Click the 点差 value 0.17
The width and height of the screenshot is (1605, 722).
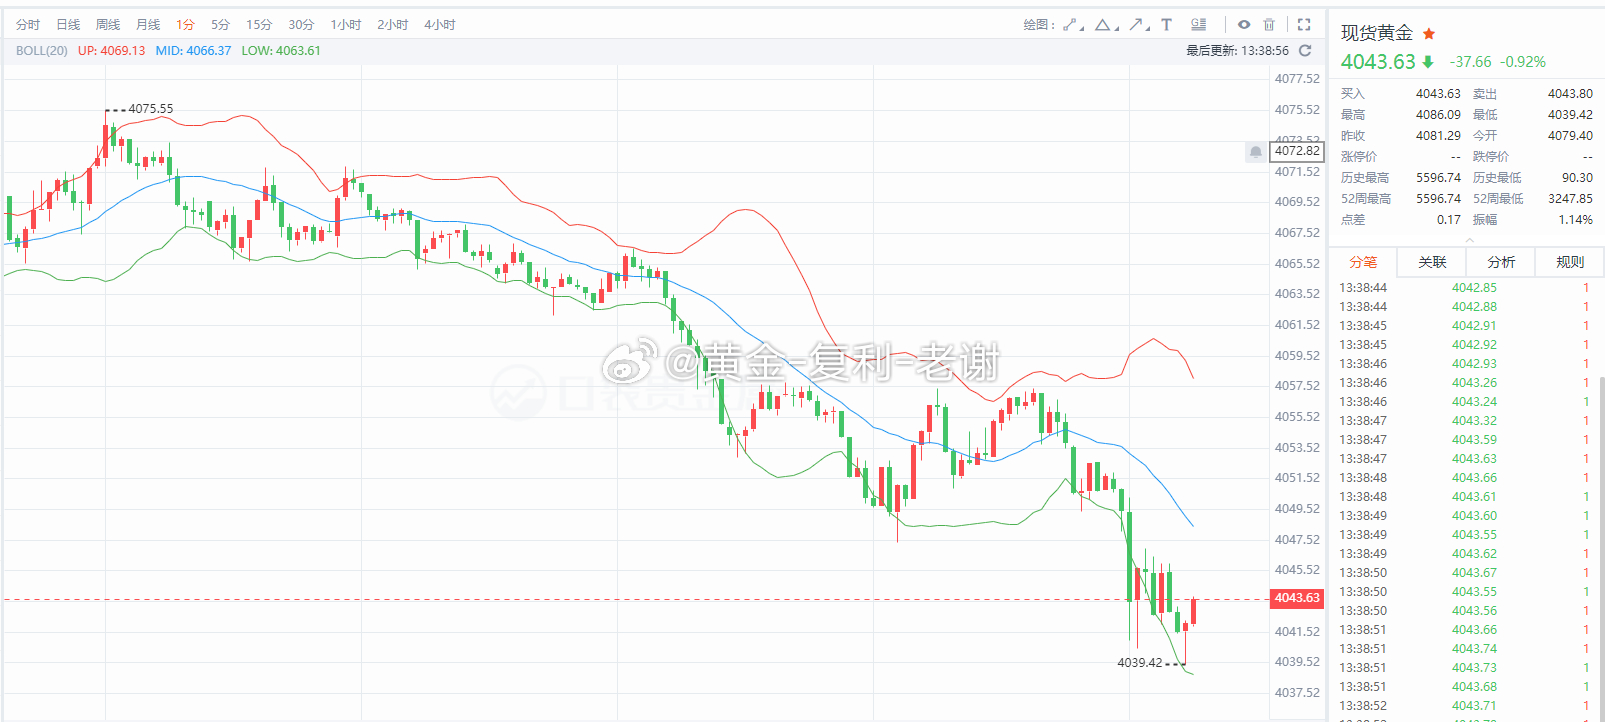point(1449,220)
